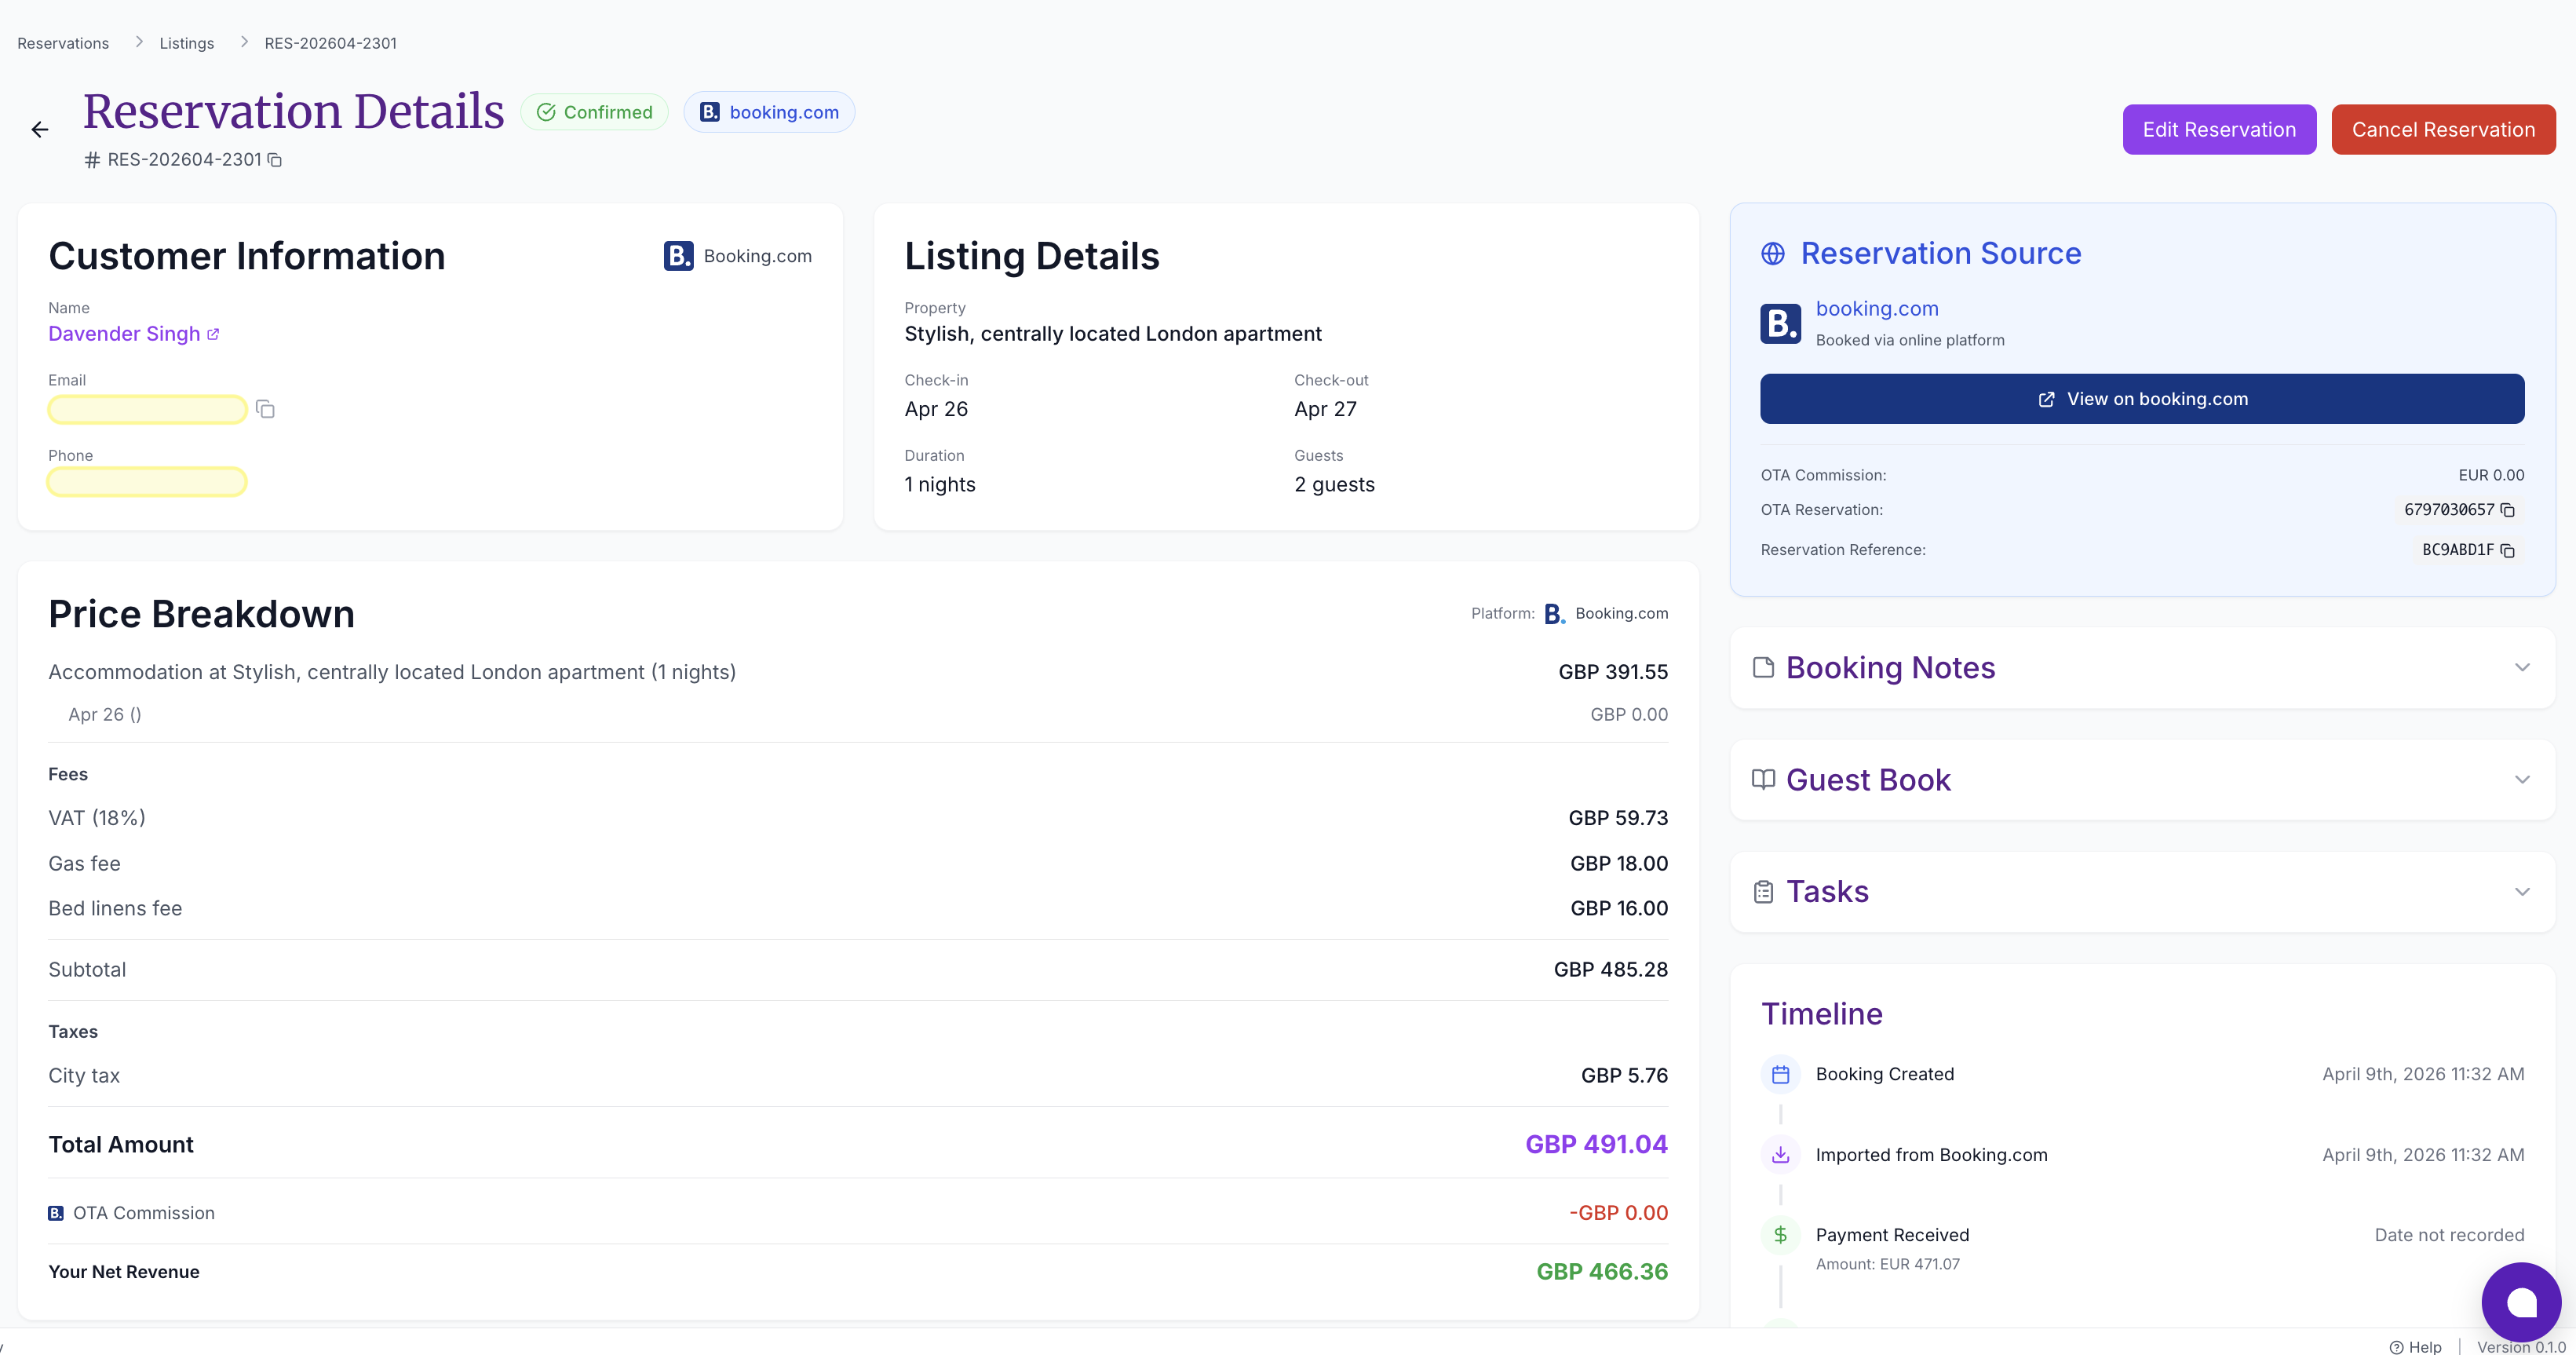Click the Tasks clipboard icon

pyautogui.click(x=1764, y=891)
